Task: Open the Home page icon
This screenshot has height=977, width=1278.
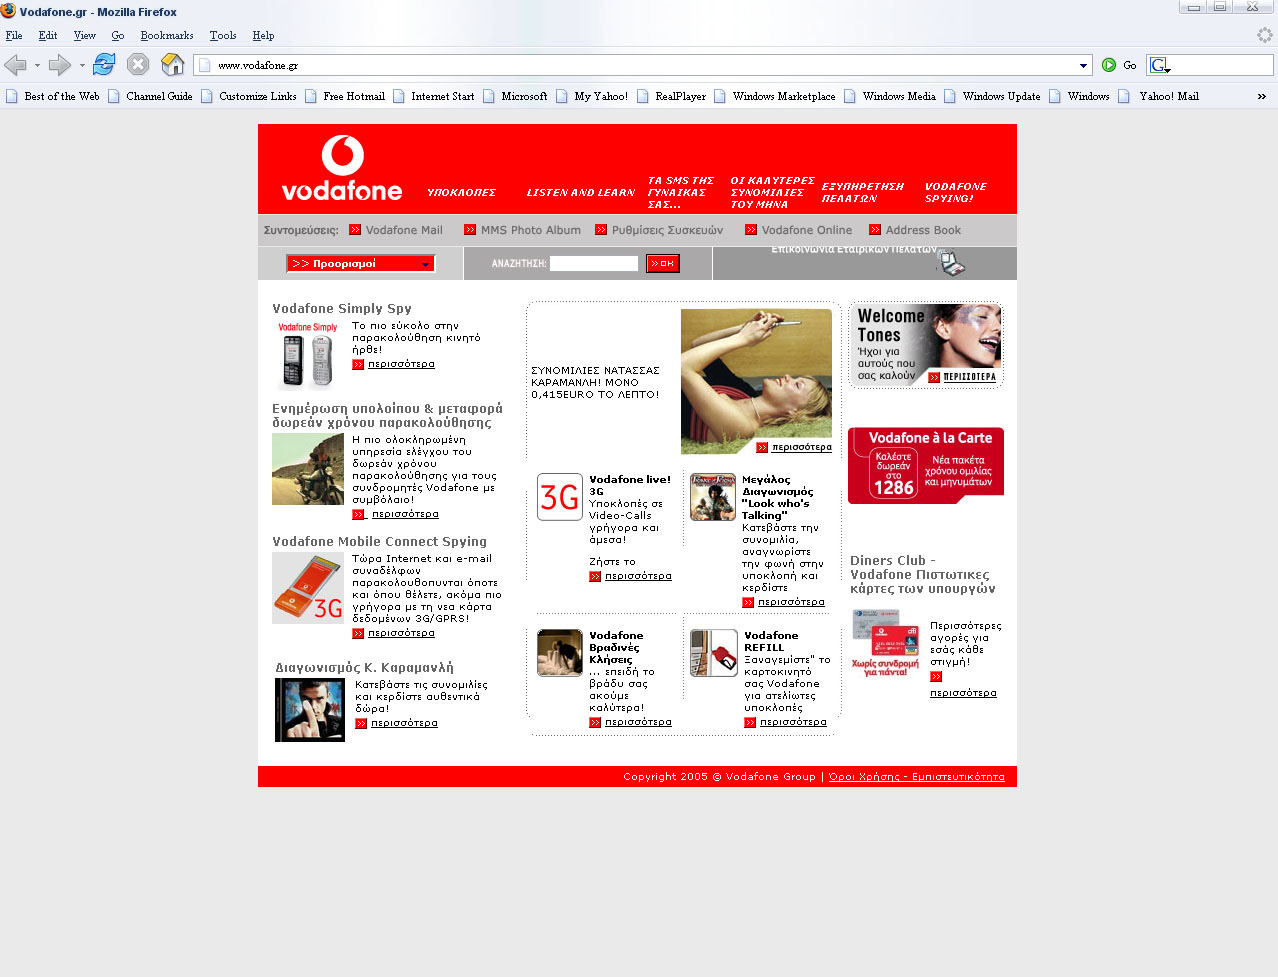Action: 173,65
